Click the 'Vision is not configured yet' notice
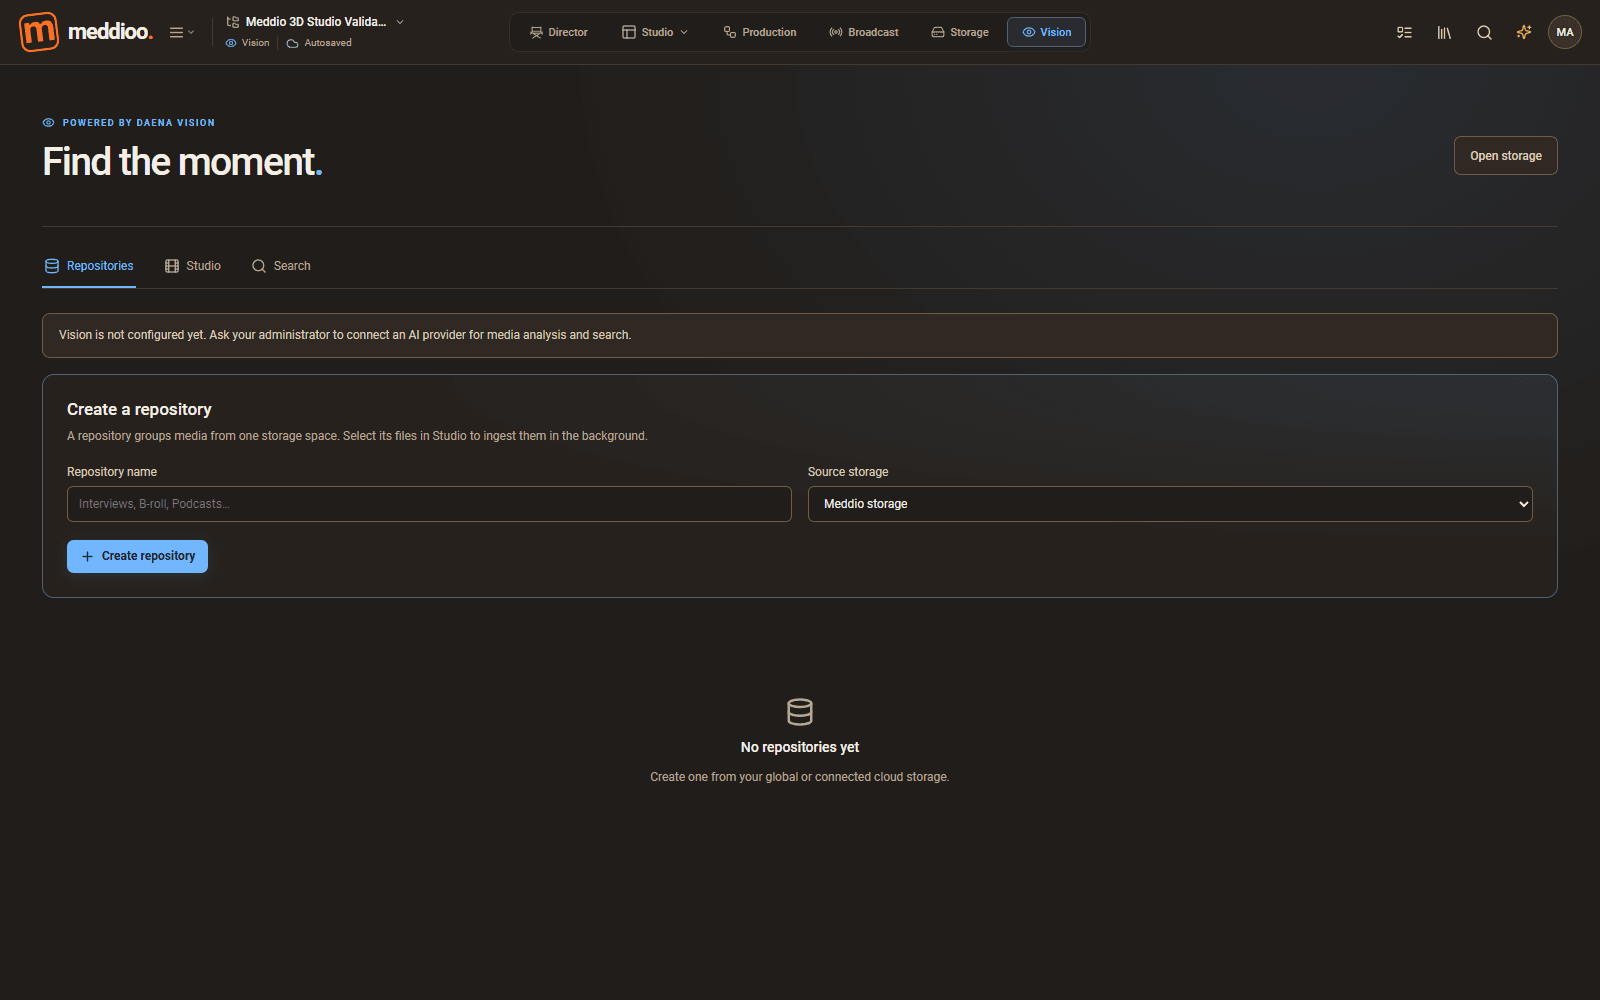 pos(800,335)
